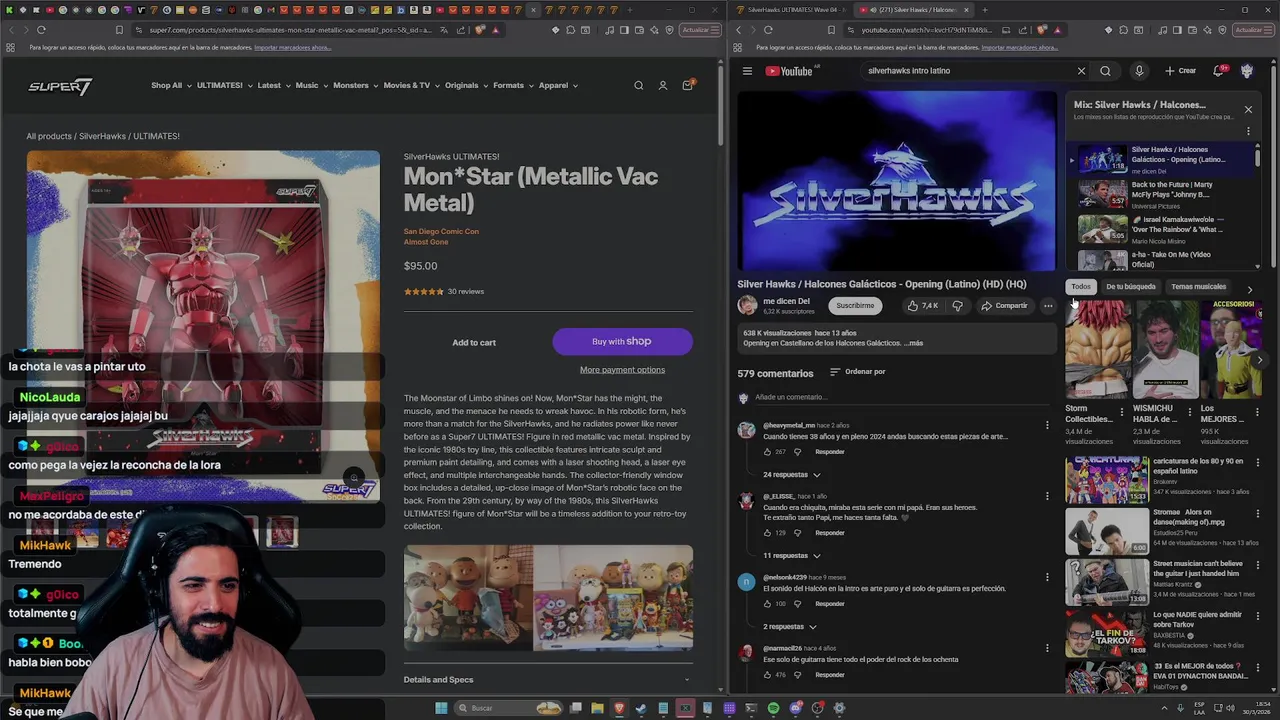
Task: Open the Super7 account icon
Action: coord(662,86)
